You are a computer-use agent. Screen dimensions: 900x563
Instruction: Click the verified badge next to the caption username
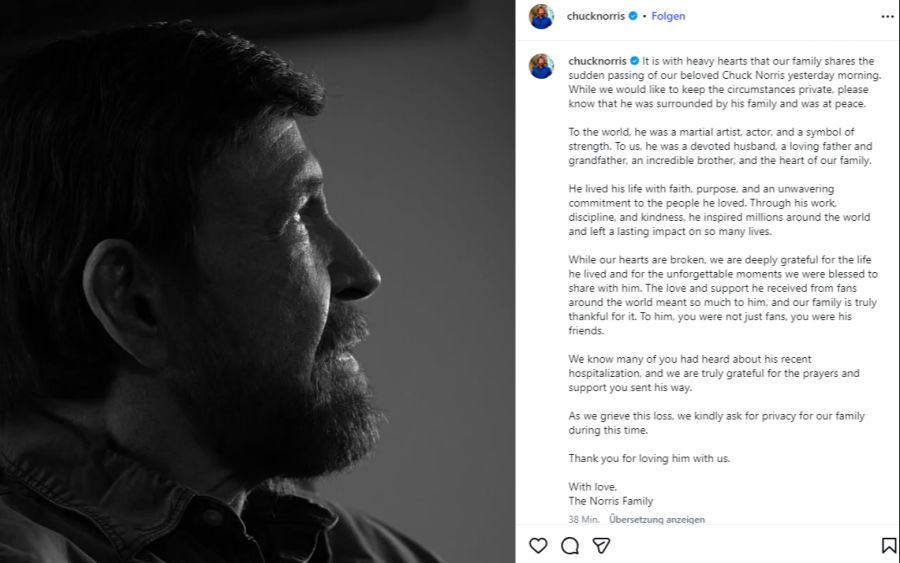pyautogui.click(x=634, y=61)
